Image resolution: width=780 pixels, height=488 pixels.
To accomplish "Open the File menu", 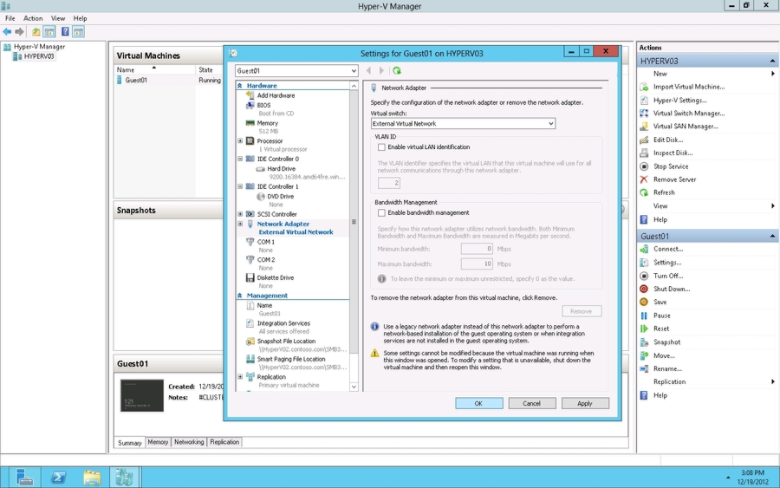I will pos(10,18).
